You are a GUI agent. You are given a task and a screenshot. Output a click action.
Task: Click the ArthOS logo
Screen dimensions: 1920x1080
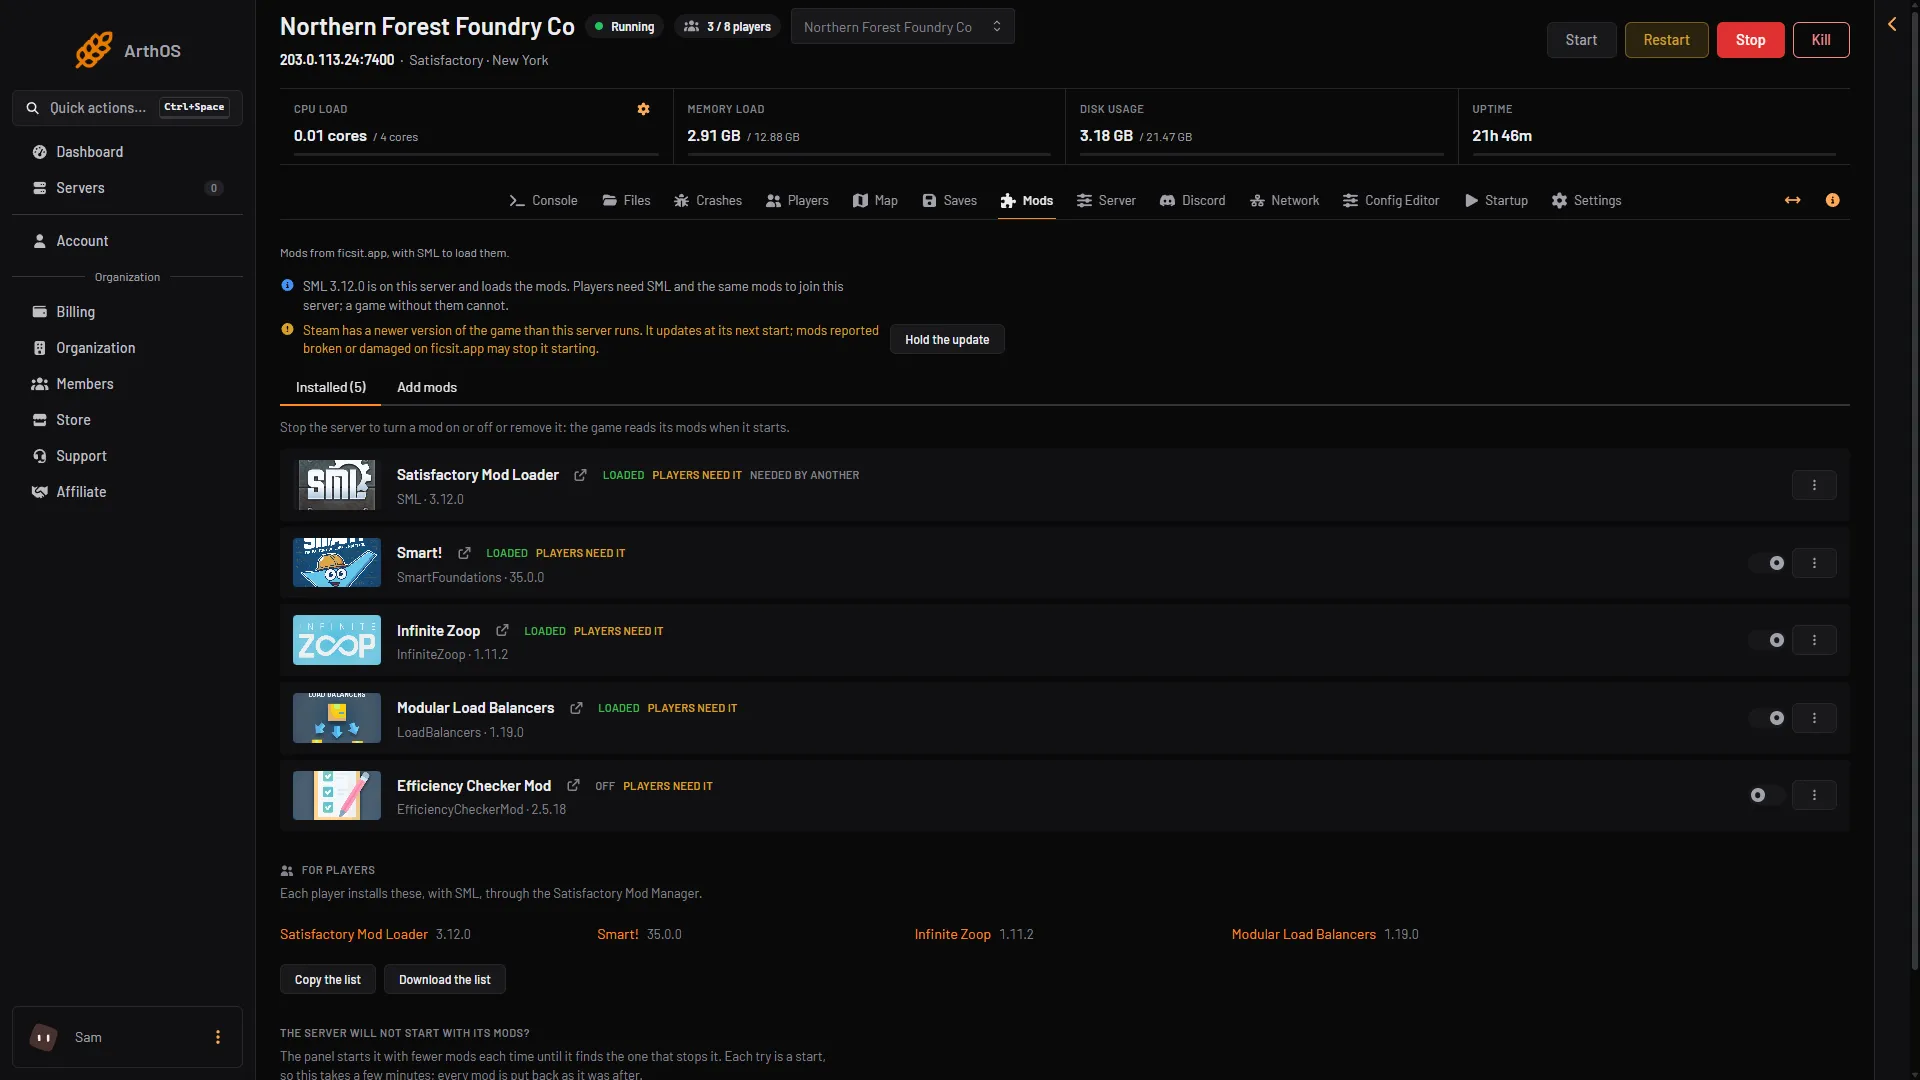point(128,50)
